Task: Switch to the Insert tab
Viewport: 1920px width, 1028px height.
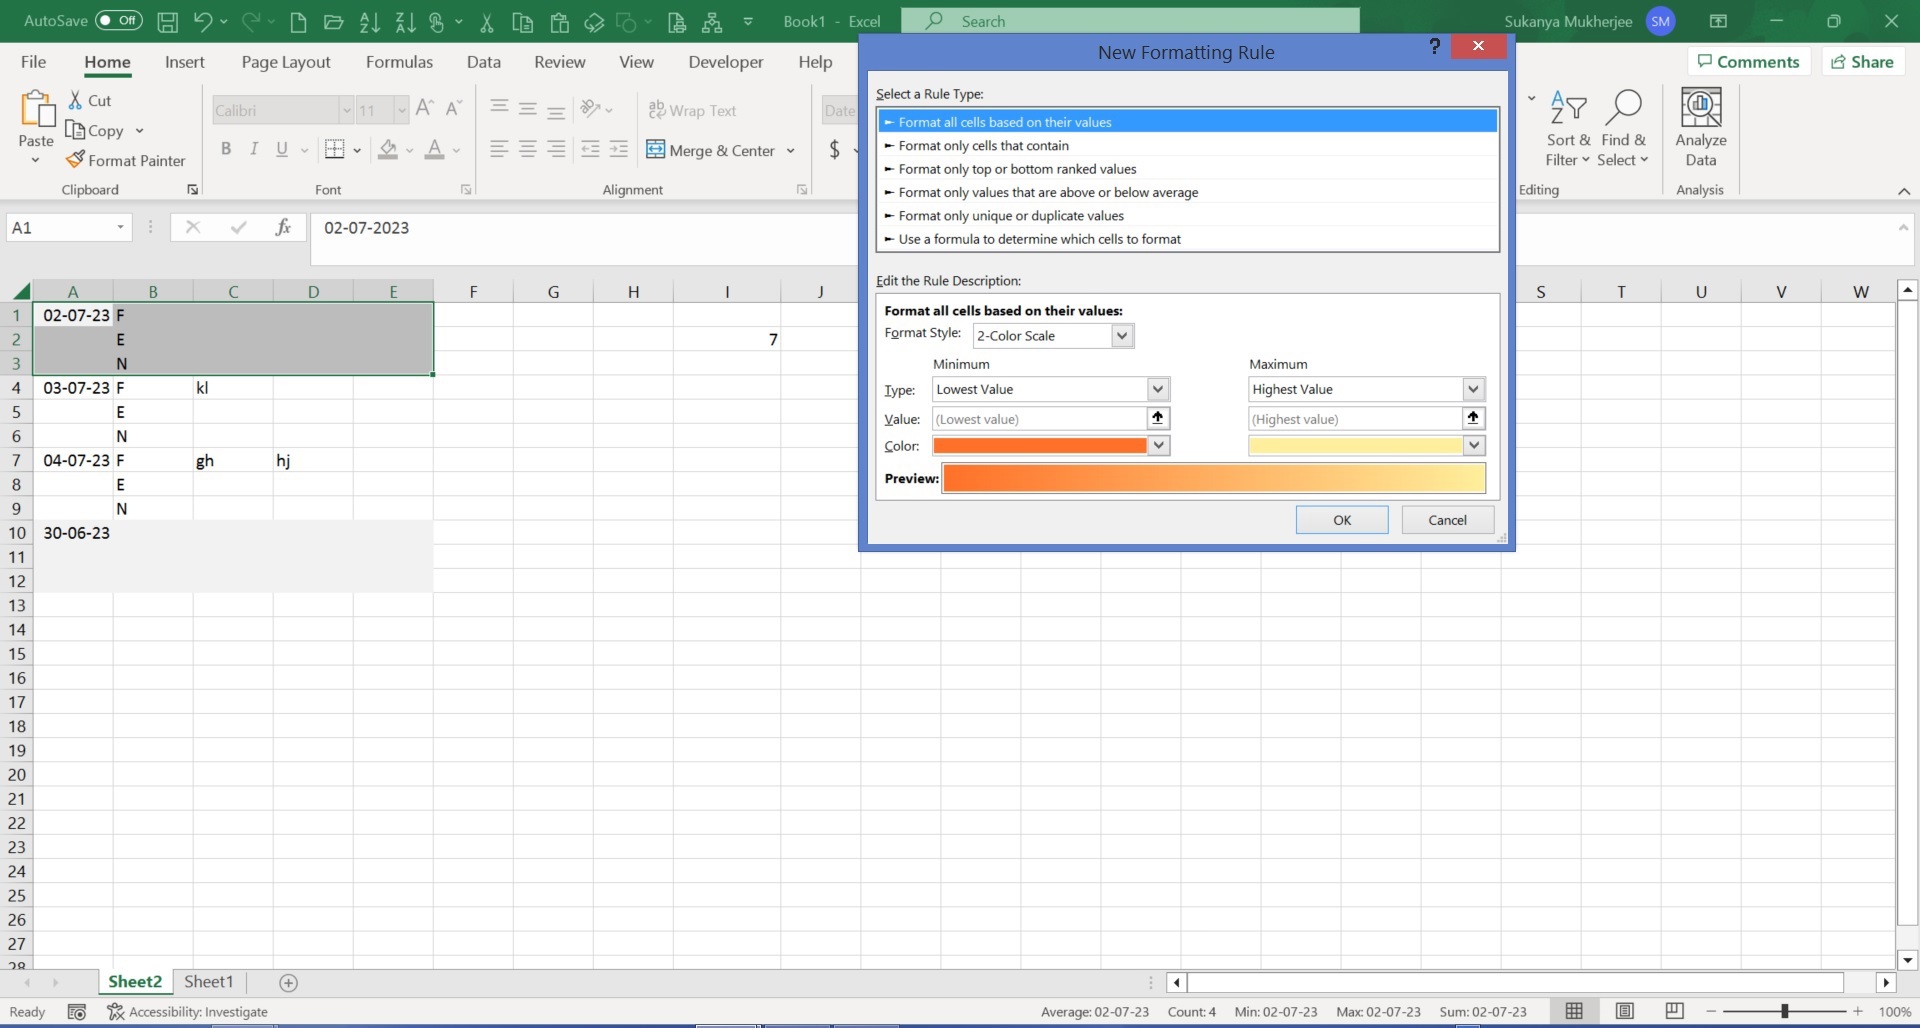Action: pyautogui.click(x=185, y=61)
